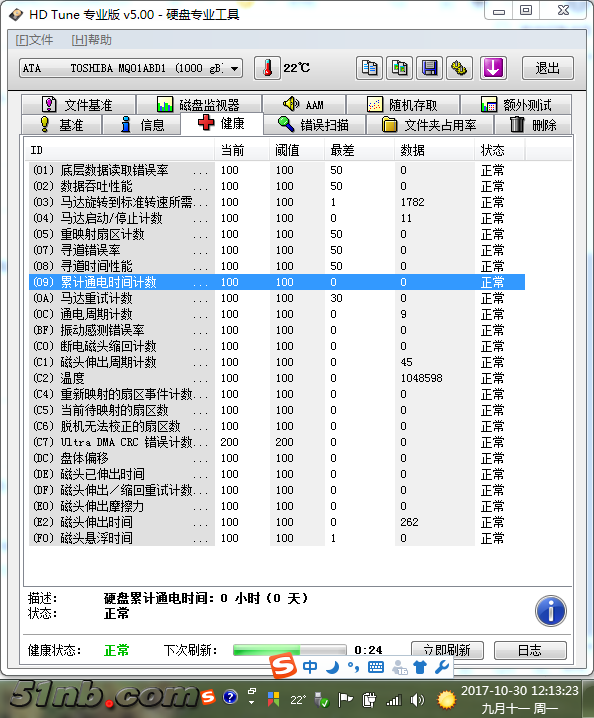Open the taskbar clock showing 2017-10-30

[x=519, y=700]
